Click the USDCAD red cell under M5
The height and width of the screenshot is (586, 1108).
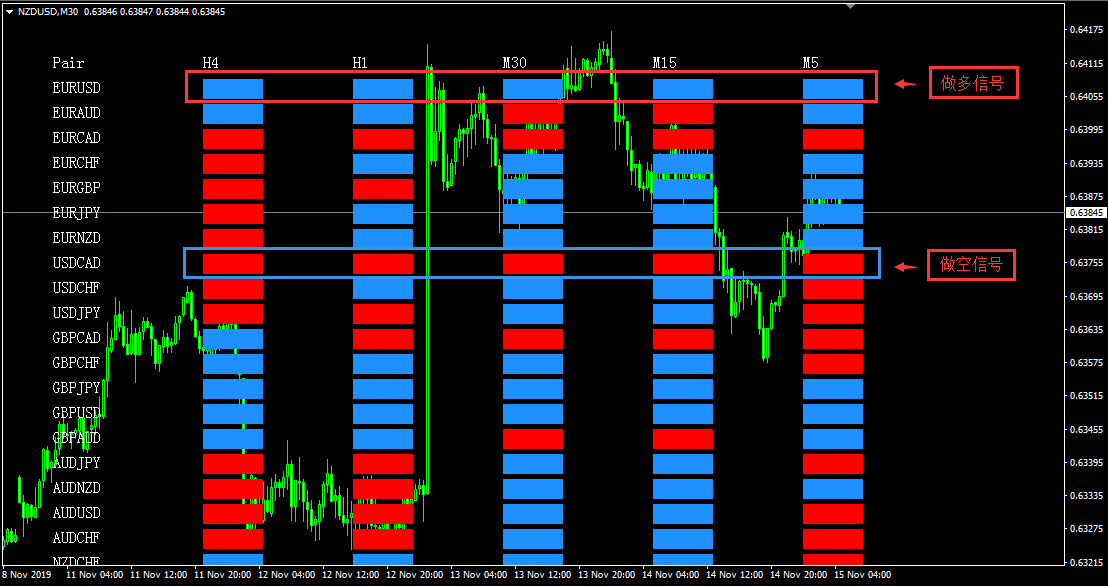[x=833, y=264]
